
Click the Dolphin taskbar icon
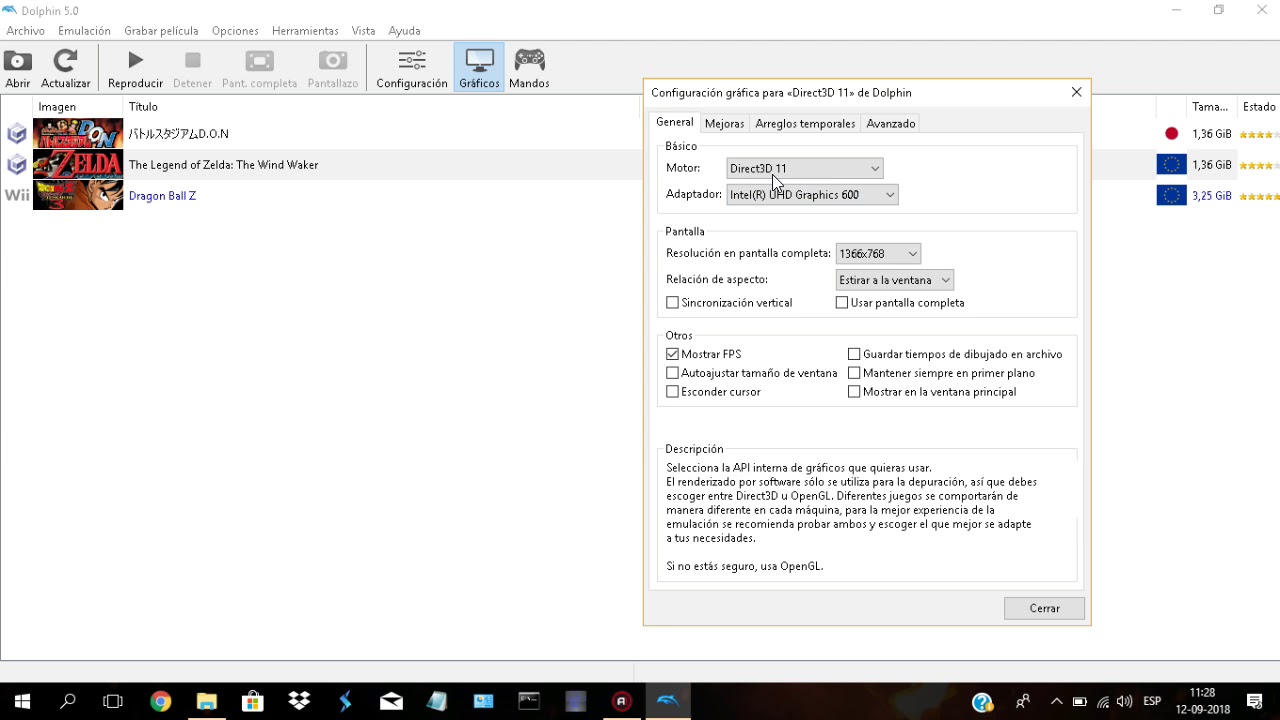pos(668,701)
